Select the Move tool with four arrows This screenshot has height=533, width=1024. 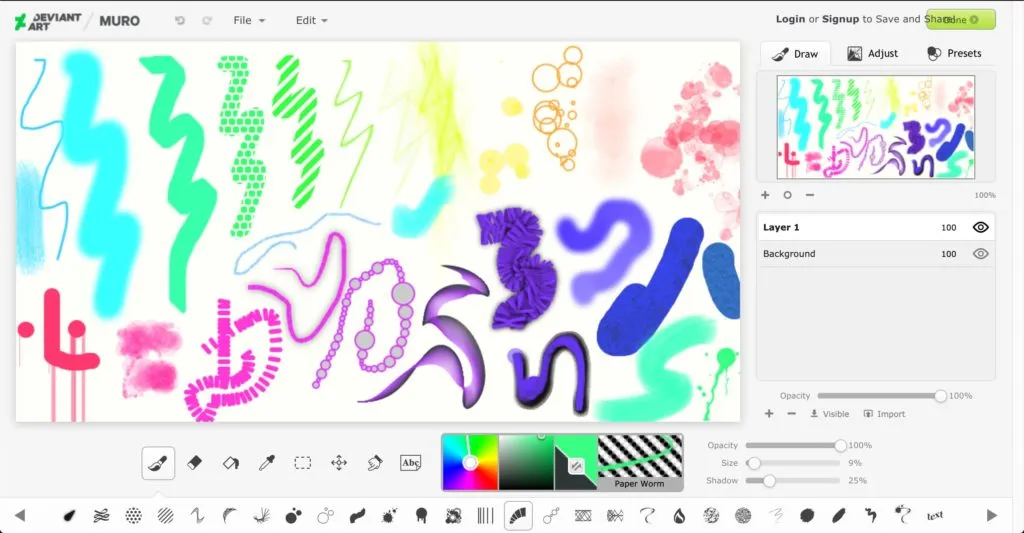(339, 462)
